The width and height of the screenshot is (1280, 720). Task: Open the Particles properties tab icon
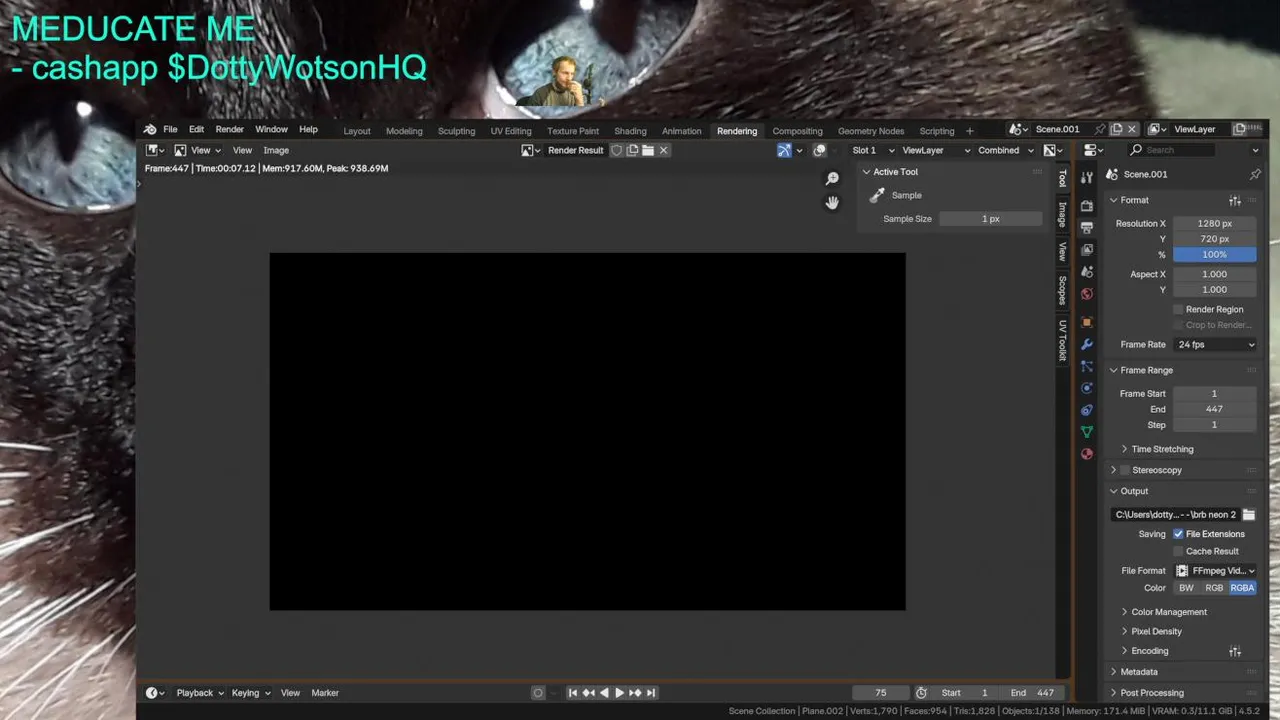1087,366
